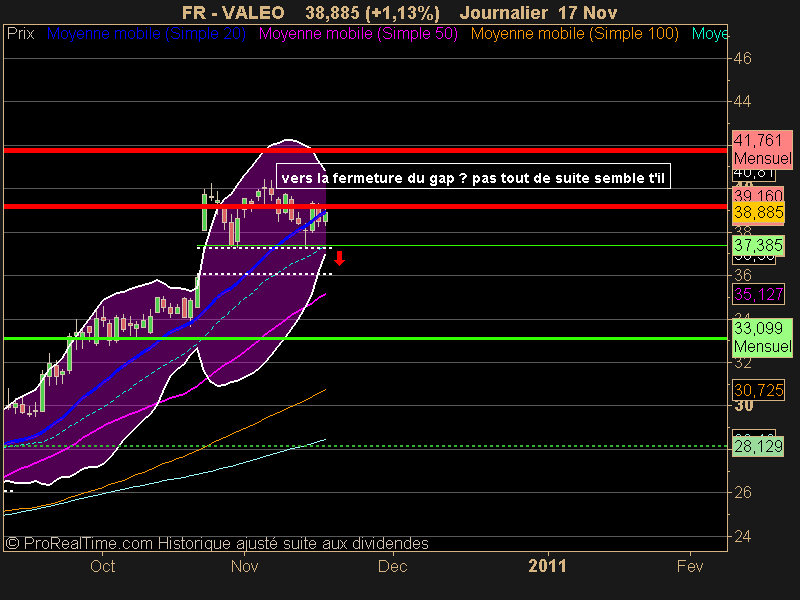Click the '39,160' red price label
The width and height of the screenshot is (800, 600).
(x=758, y=195)
